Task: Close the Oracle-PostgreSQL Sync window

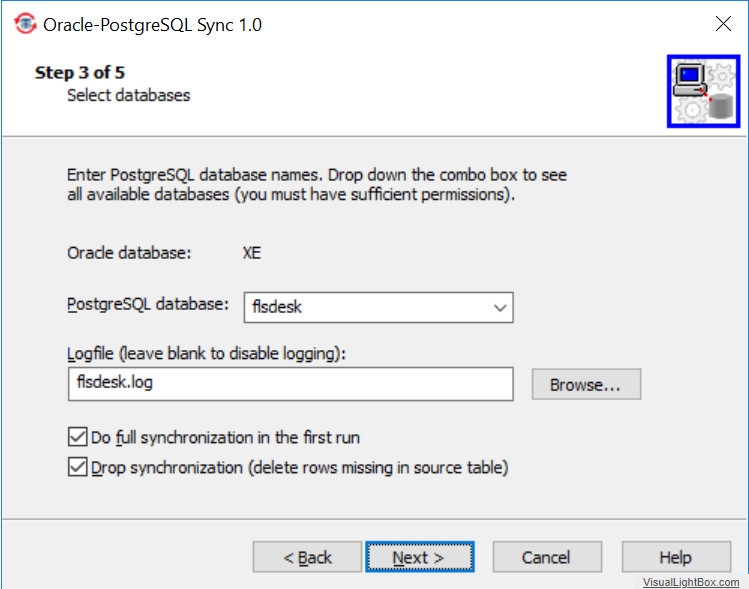Action: click(x=723, y=23)
